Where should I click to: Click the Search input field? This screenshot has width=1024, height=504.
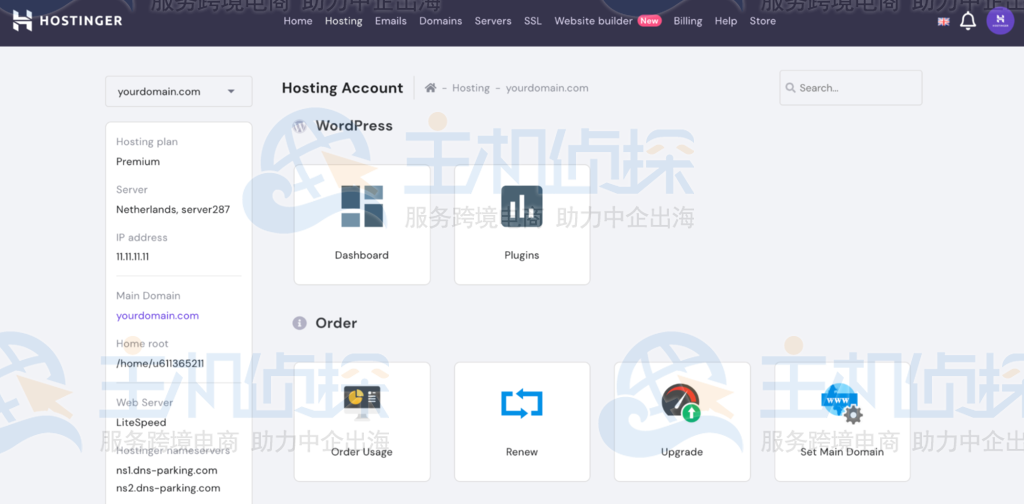tap(855, 88)
